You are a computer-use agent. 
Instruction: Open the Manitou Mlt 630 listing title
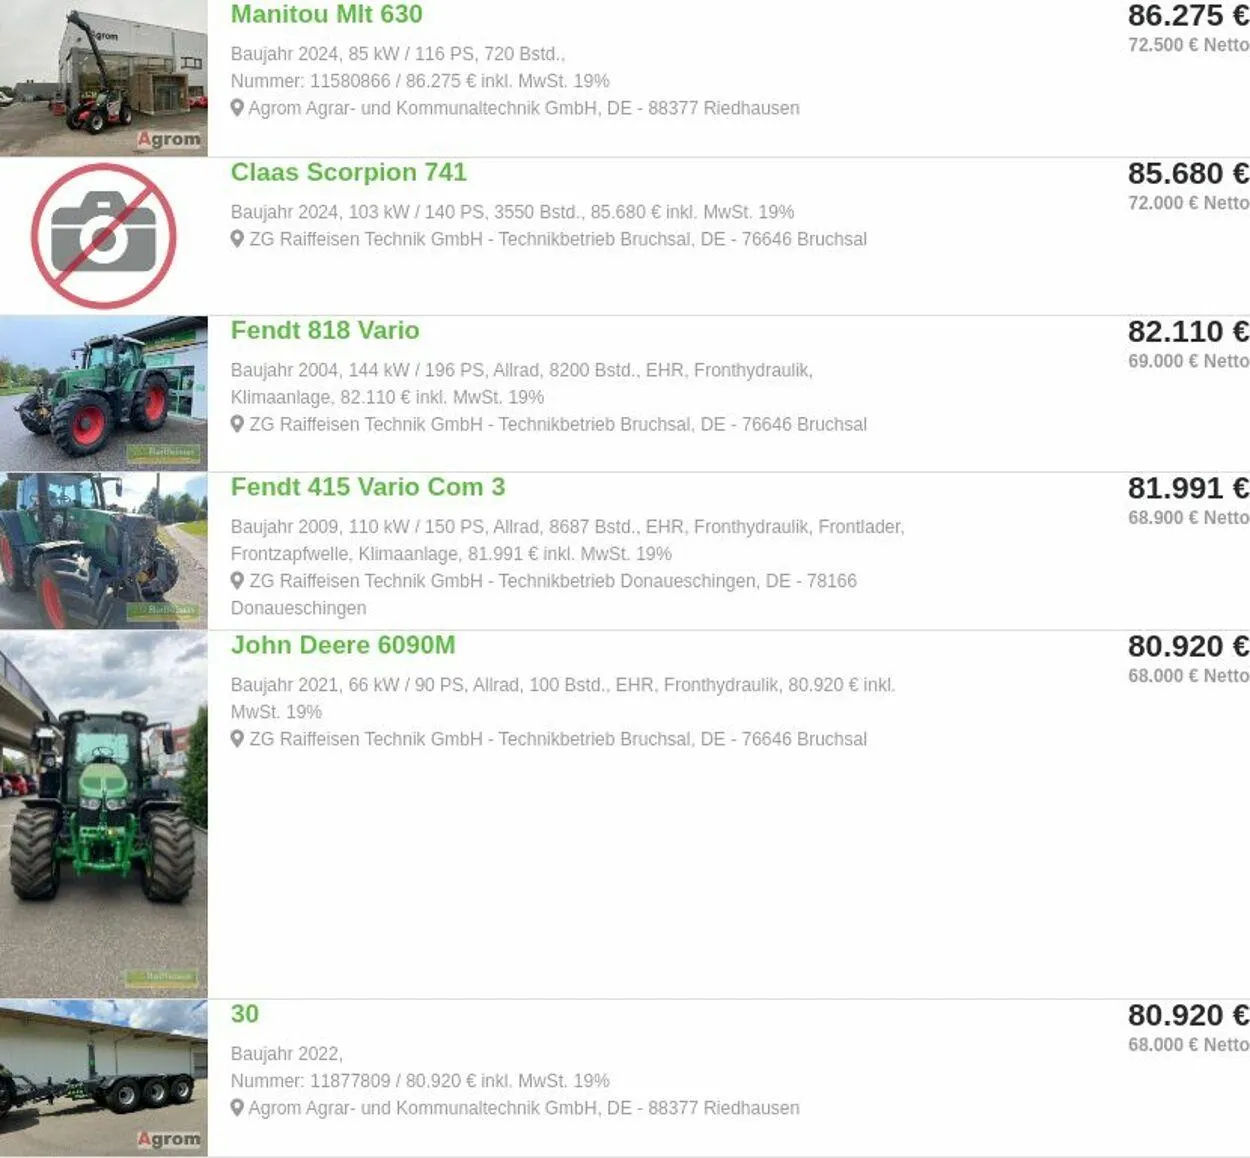[x=326, y=14]
